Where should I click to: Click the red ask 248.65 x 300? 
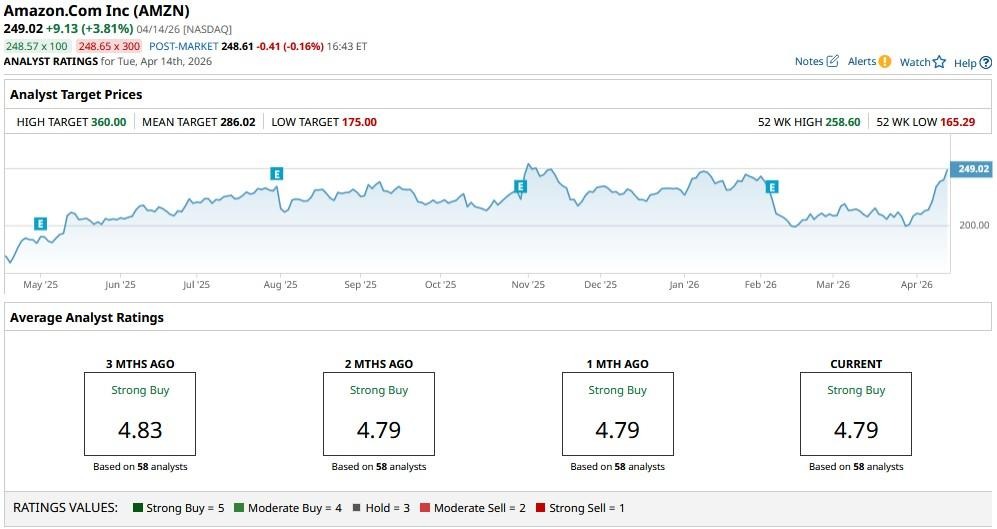[x=109, y=46]
